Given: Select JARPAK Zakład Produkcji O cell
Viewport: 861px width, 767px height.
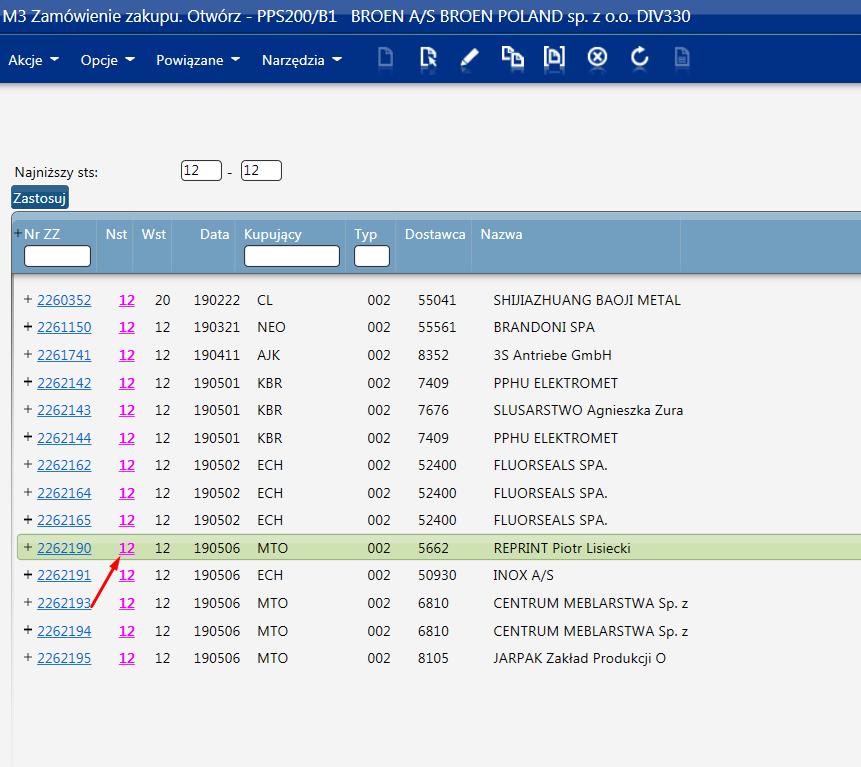Looking at the screenshot, I should click(579, 658).
